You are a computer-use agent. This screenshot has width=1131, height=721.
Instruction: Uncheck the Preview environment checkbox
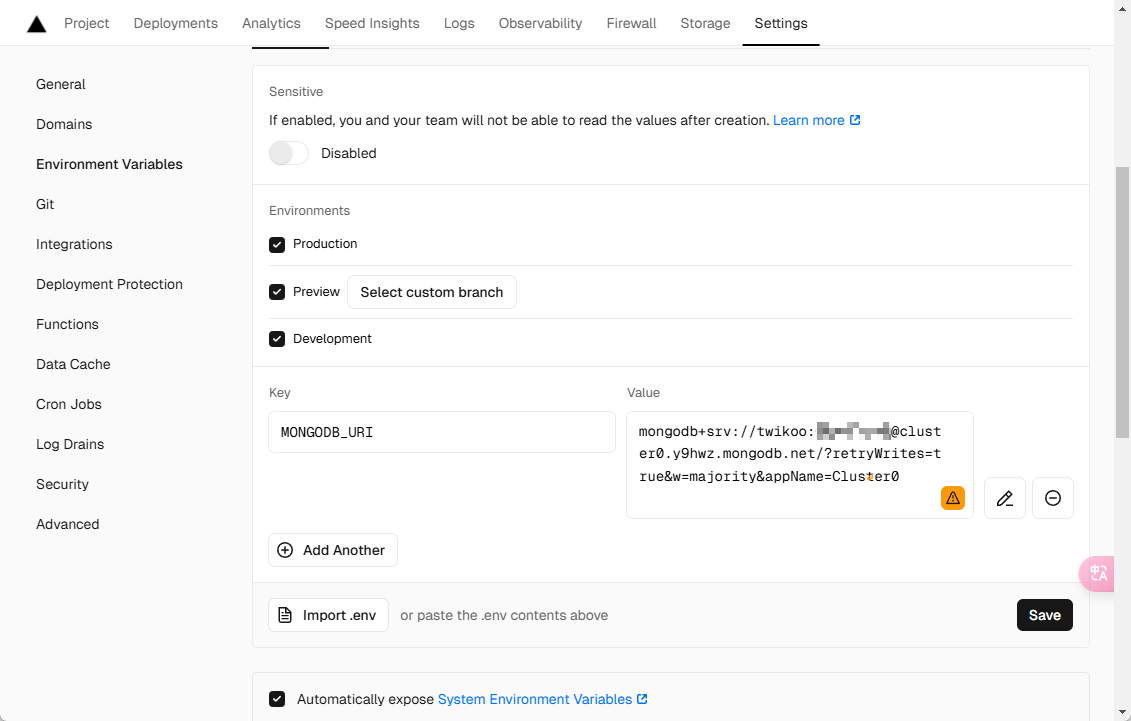coord(277,292)
